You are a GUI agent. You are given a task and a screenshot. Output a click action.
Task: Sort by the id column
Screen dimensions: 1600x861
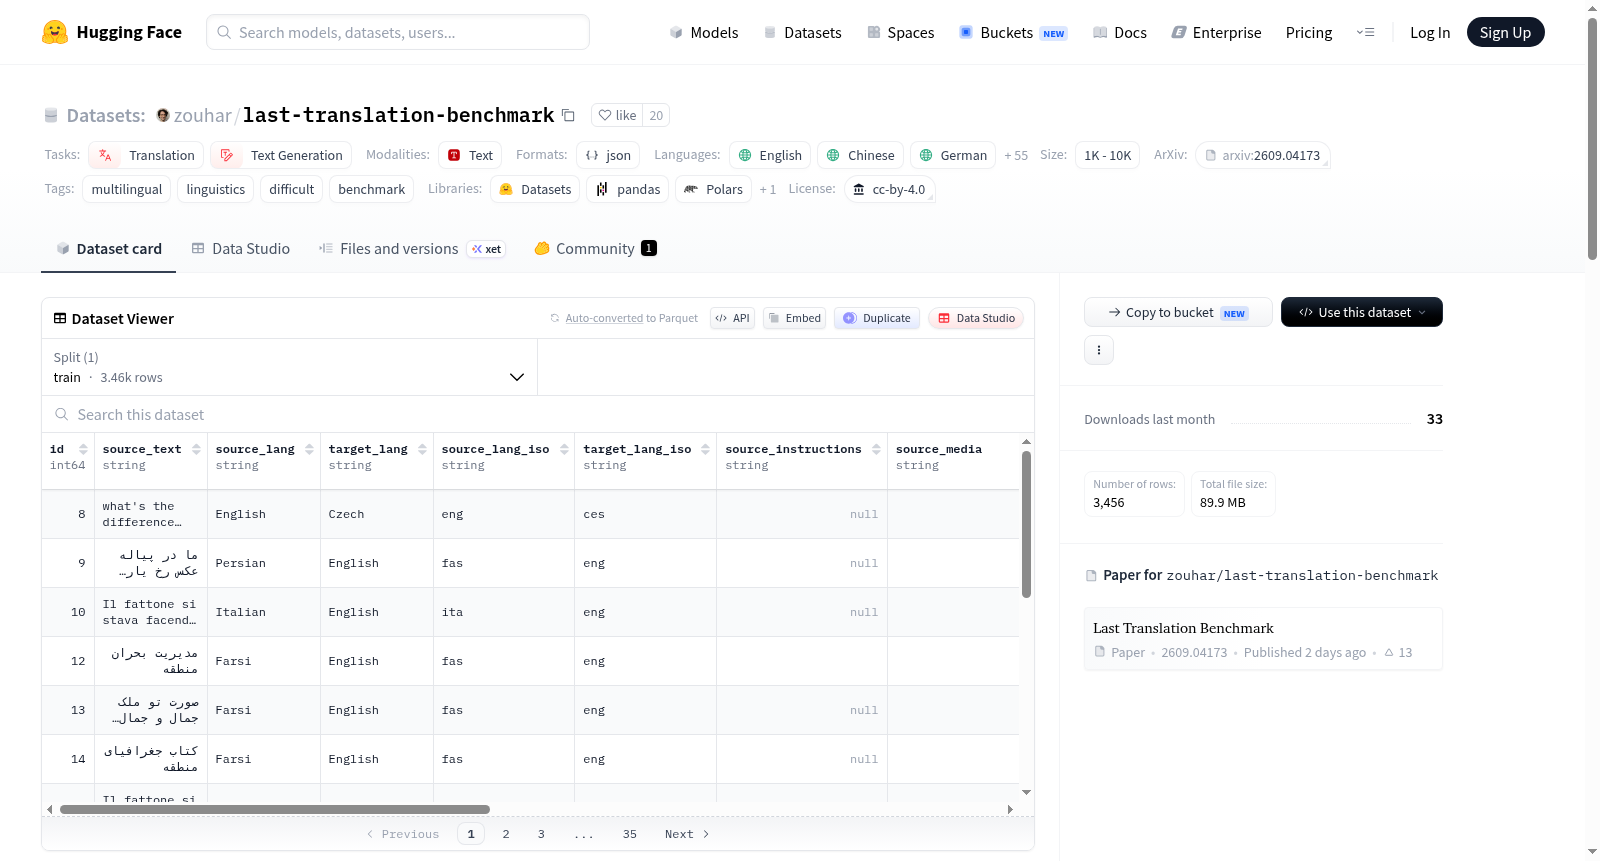83,449
